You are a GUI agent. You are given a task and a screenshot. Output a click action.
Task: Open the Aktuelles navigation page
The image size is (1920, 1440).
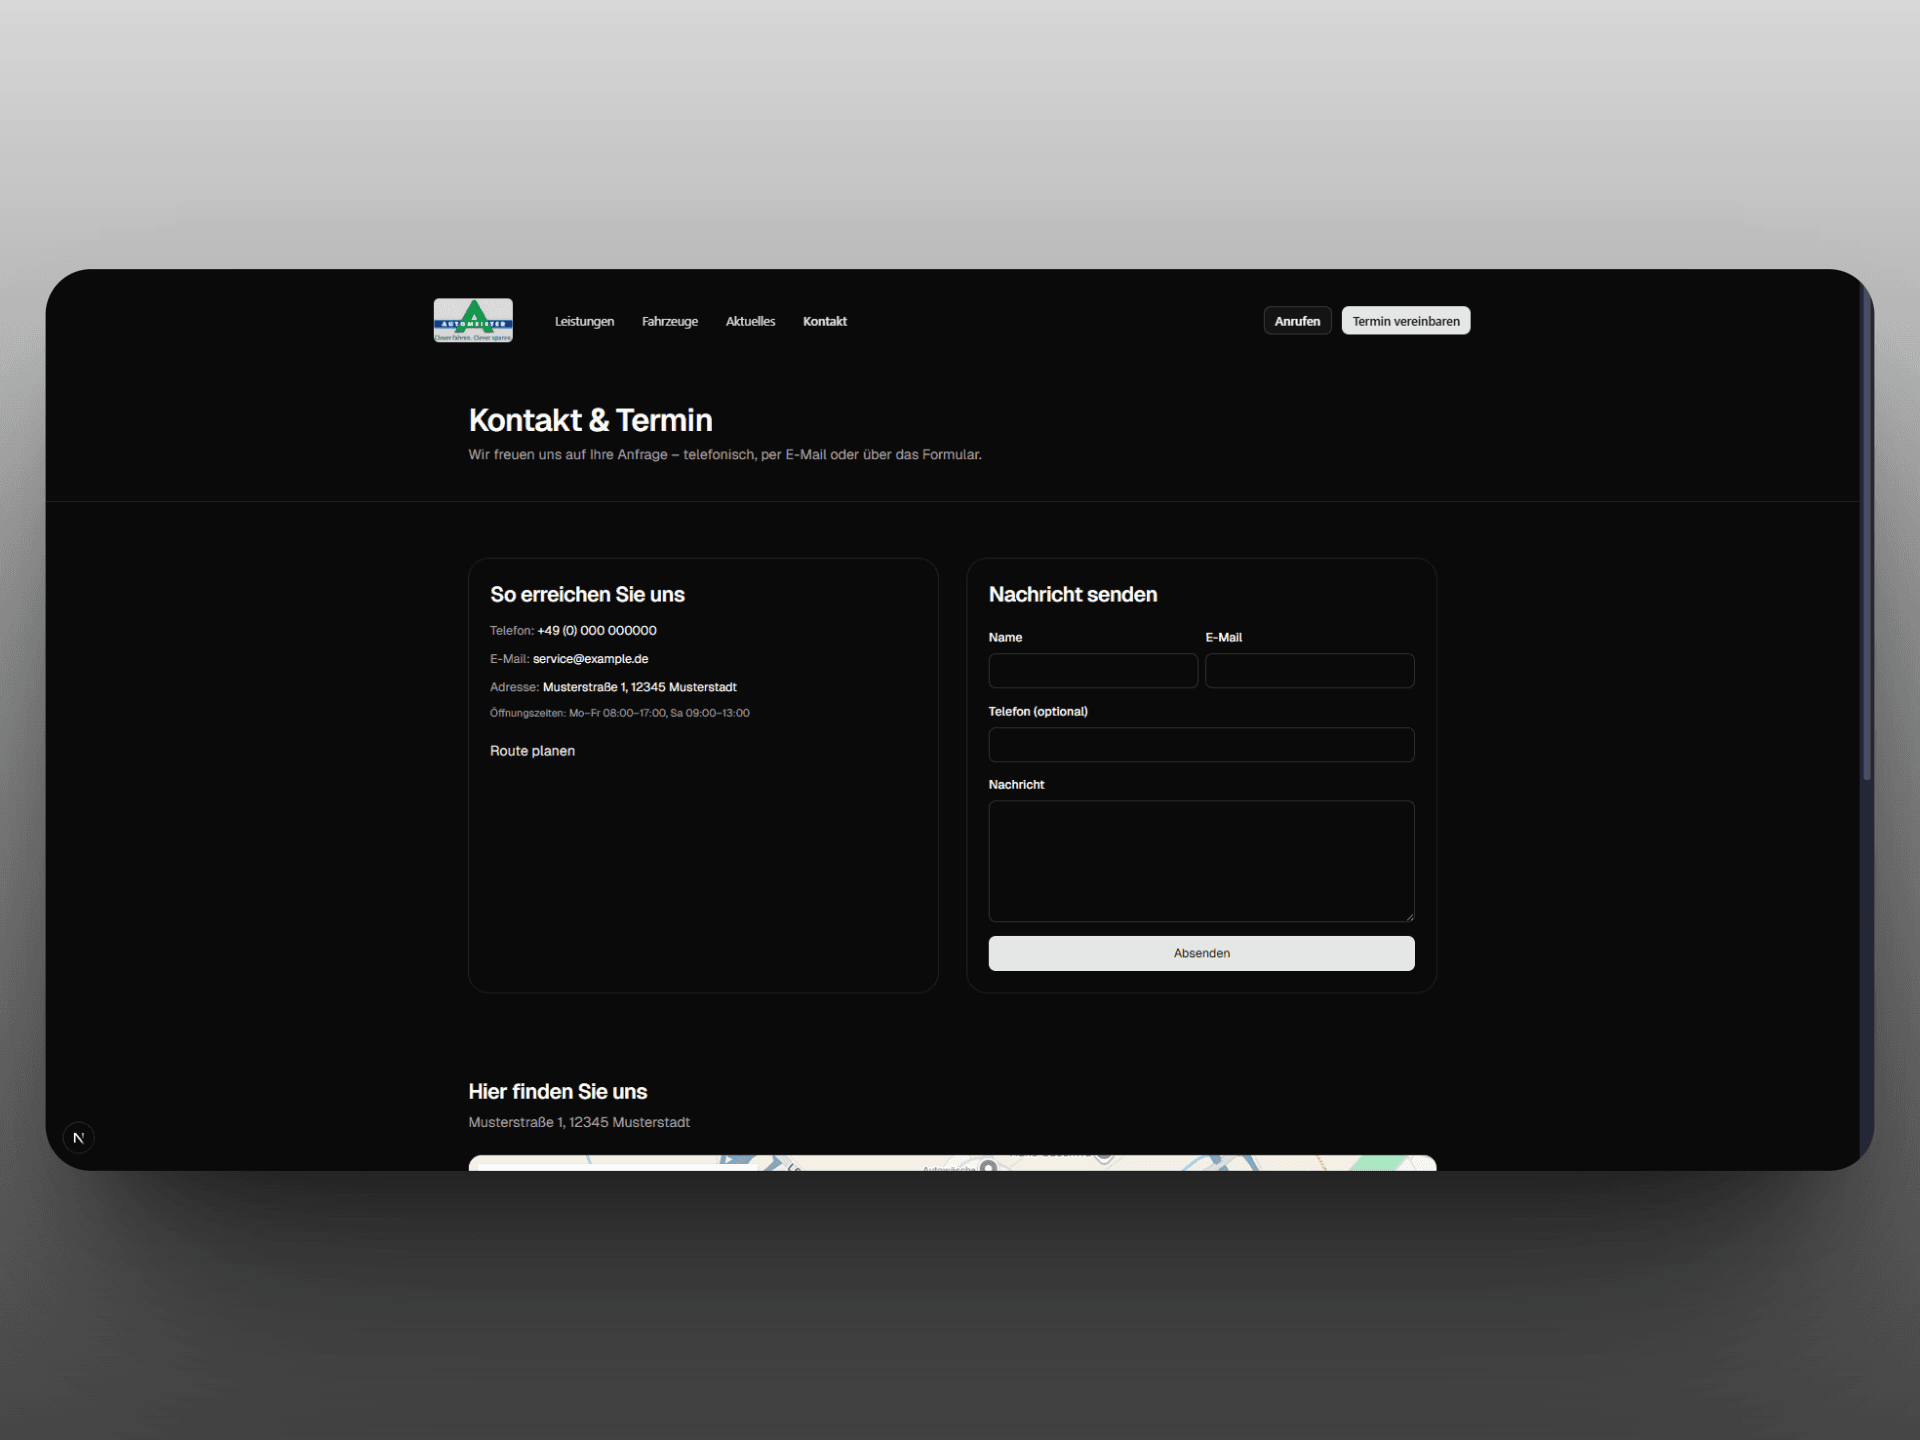tap(750, 321)
